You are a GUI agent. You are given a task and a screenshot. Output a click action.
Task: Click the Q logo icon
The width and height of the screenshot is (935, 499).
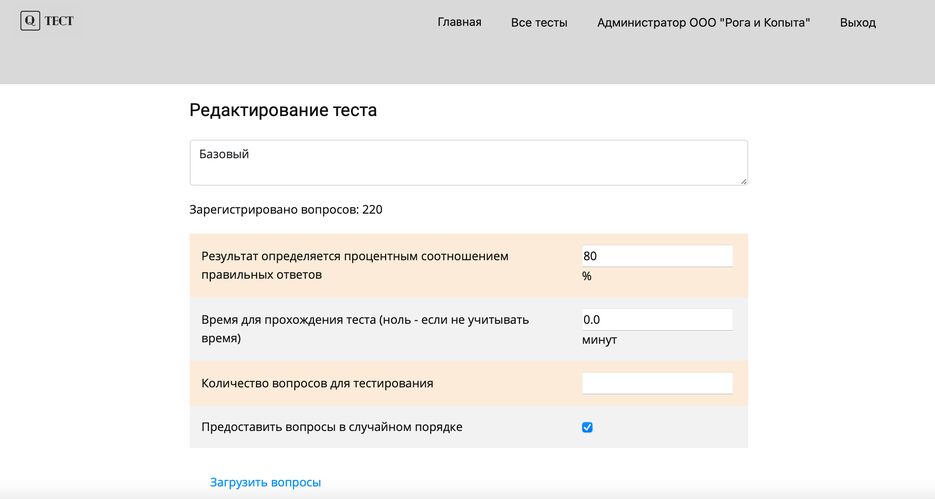click(30, 21)
